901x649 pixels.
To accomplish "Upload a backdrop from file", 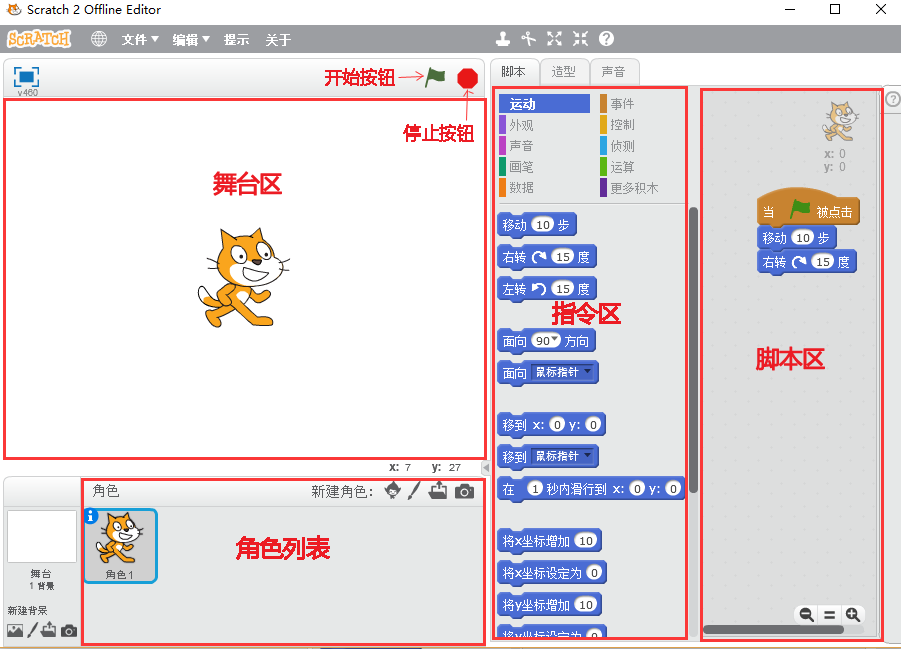I will [x=49, y=630].
